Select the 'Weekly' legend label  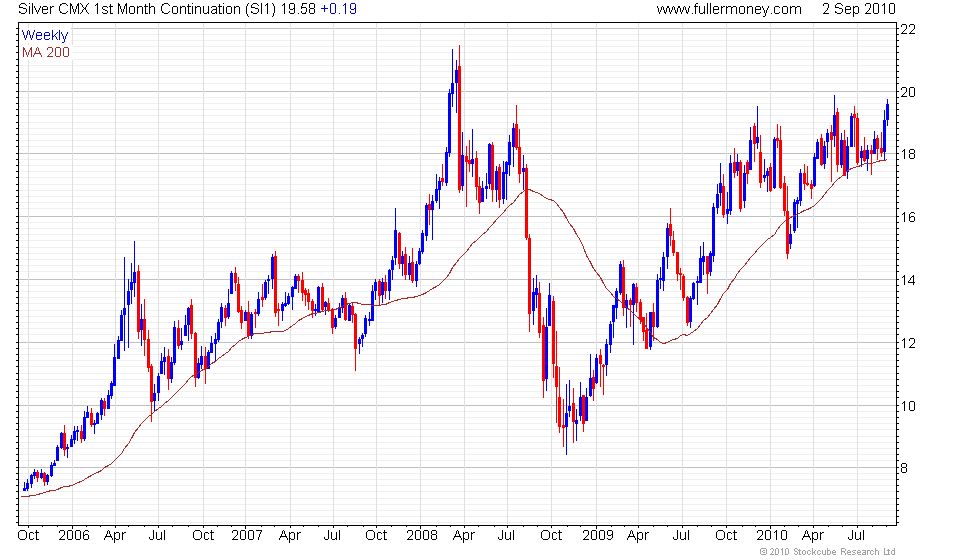coord(44,36)
